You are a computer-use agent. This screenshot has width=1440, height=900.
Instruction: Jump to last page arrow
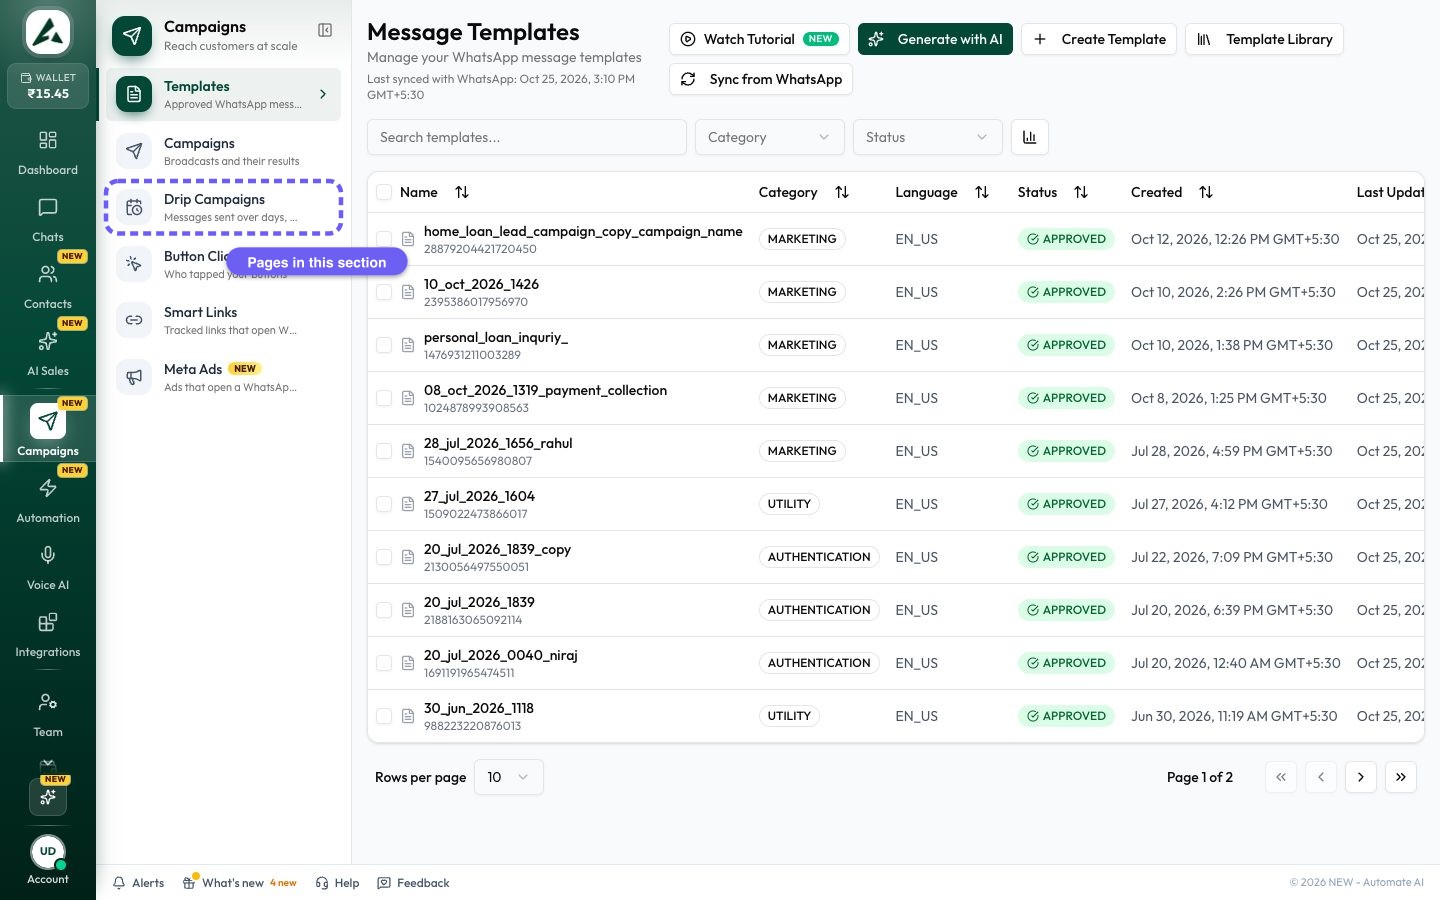tap(1400, 777)
